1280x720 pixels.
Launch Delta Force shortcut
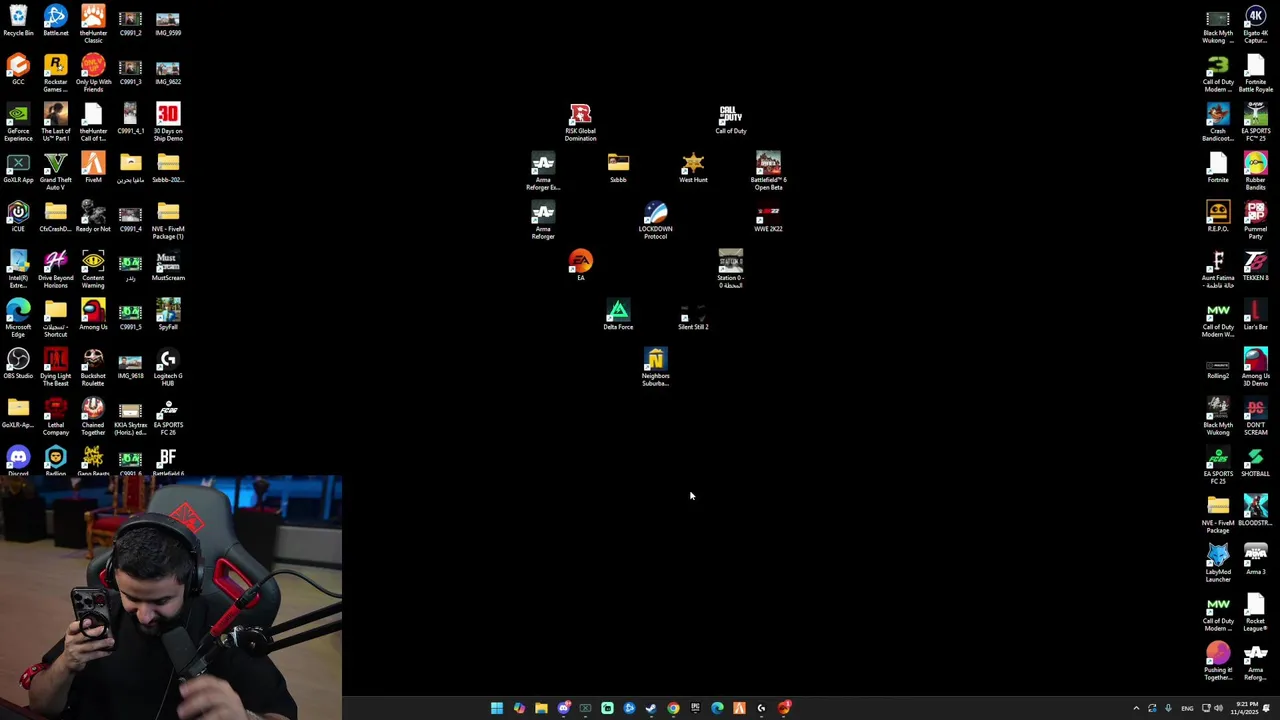(x=618, y=314)
